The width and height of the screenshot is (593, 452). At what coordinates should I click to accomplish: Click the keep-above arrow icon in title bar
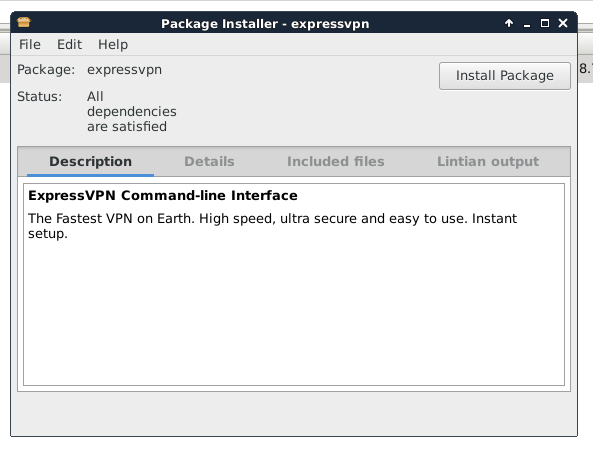[509, 23]
